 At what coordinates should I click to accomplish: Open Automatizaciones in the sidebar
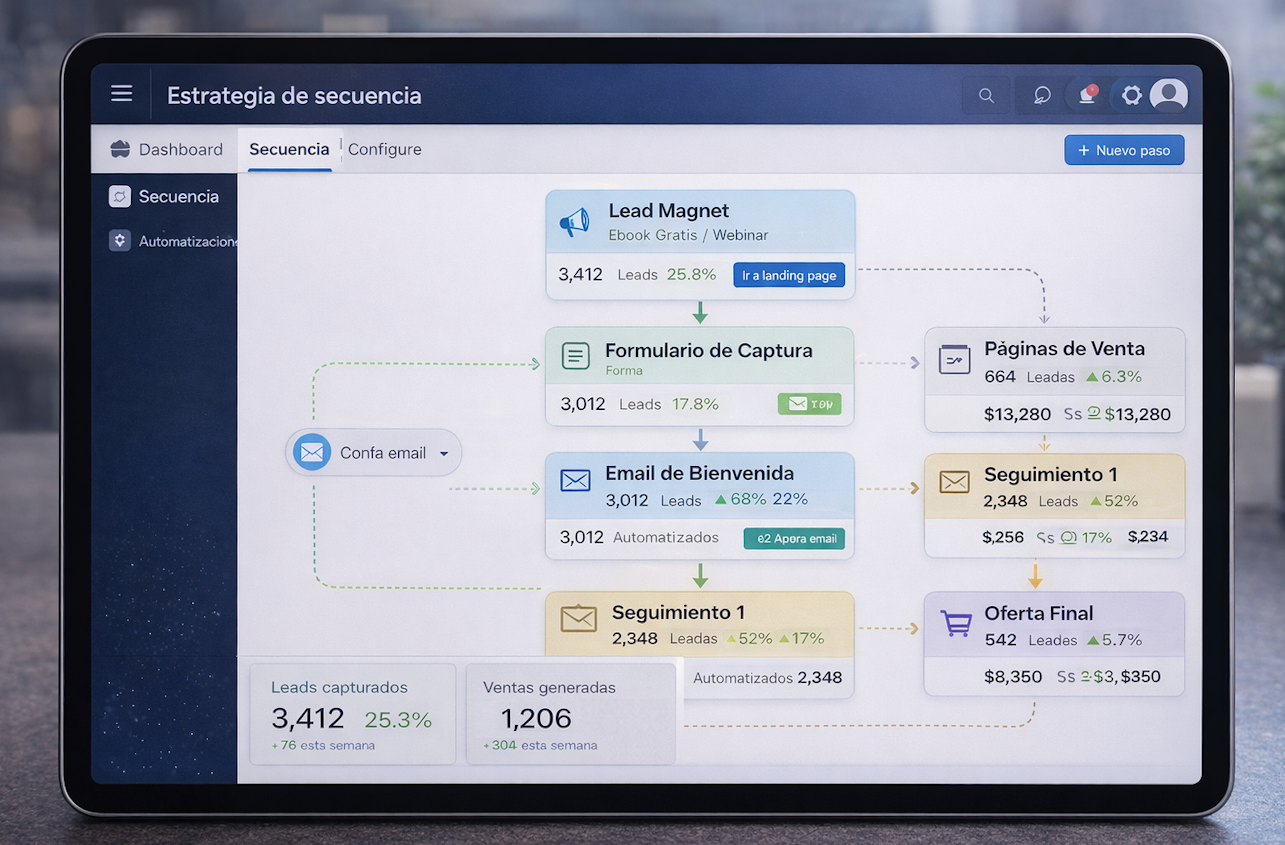[x=175, y=241]
